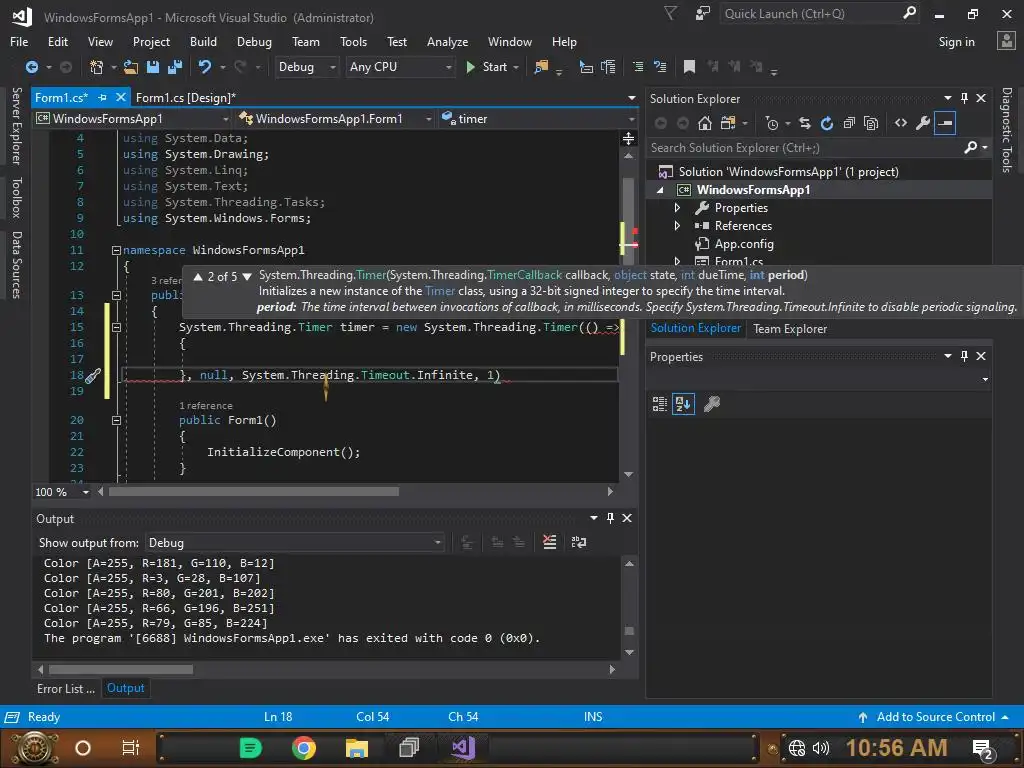1024x768 pixels.
Task: Open the File menu
Action: (x=19, y=42)
